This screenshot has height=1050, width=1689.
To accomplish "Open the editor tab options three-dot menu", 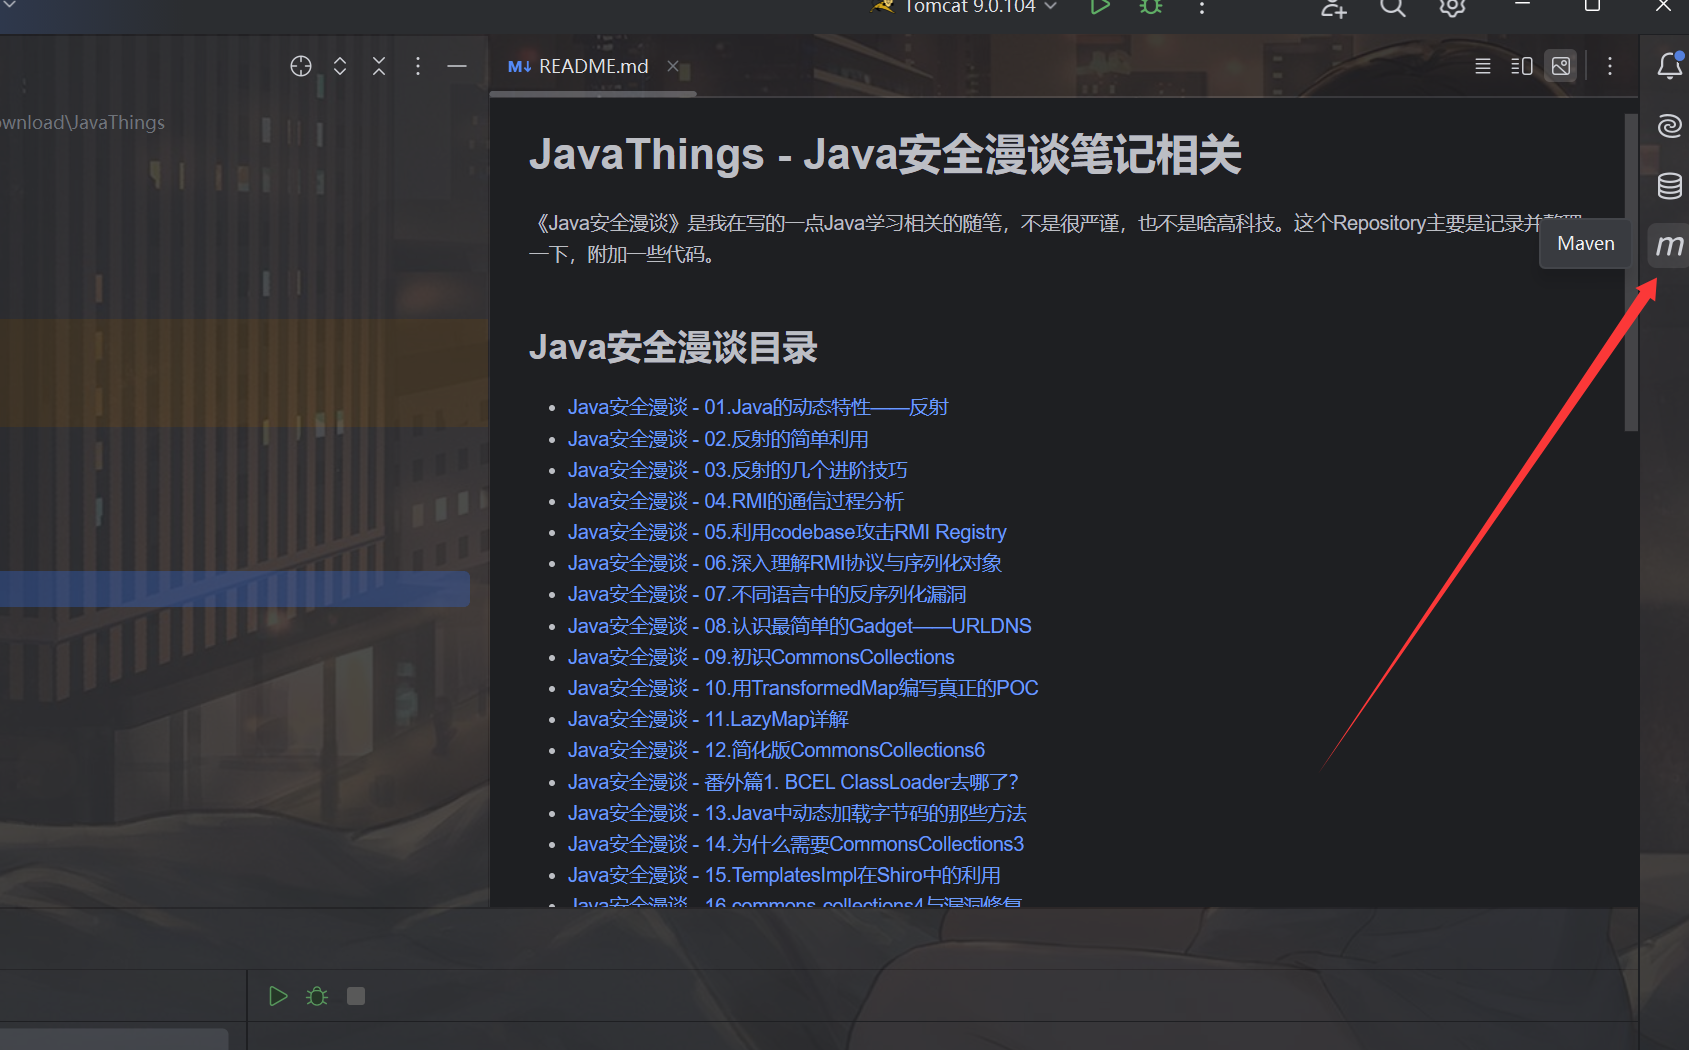I will (x=1609, y=66).
